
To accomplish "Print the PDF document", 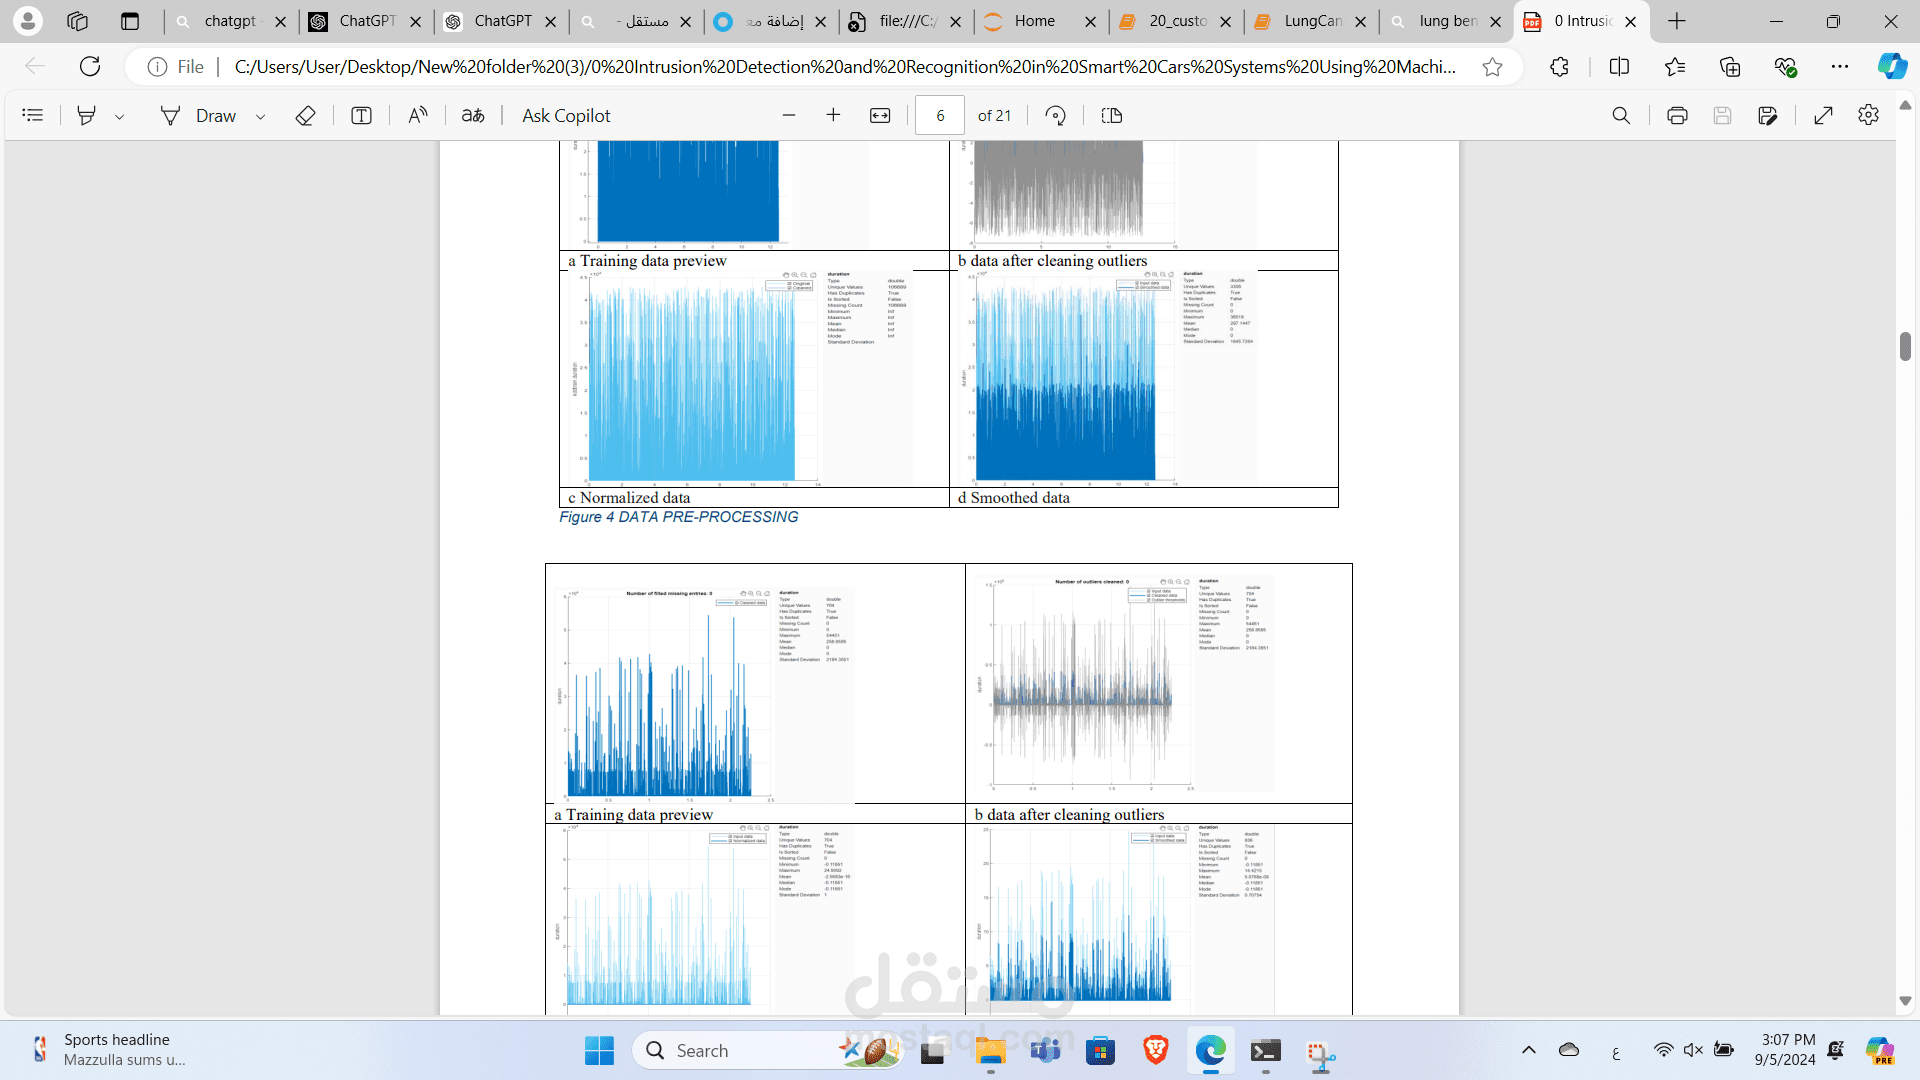I will 1677,116.
